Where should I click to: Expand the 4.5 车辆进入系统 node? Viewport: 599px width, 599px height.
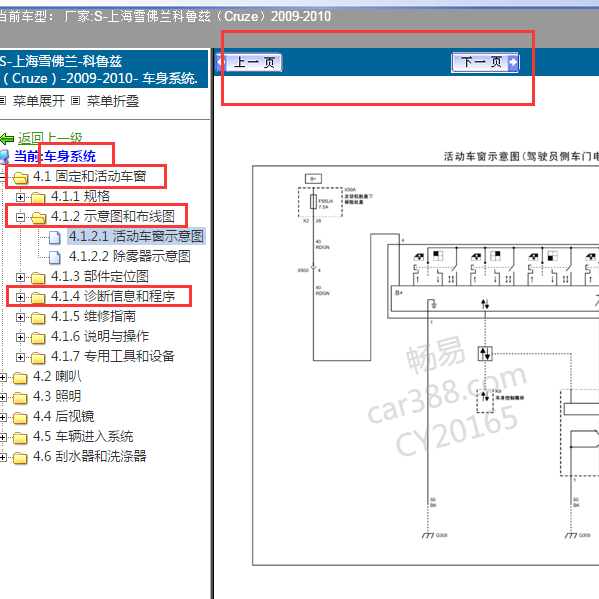[3, 437]
